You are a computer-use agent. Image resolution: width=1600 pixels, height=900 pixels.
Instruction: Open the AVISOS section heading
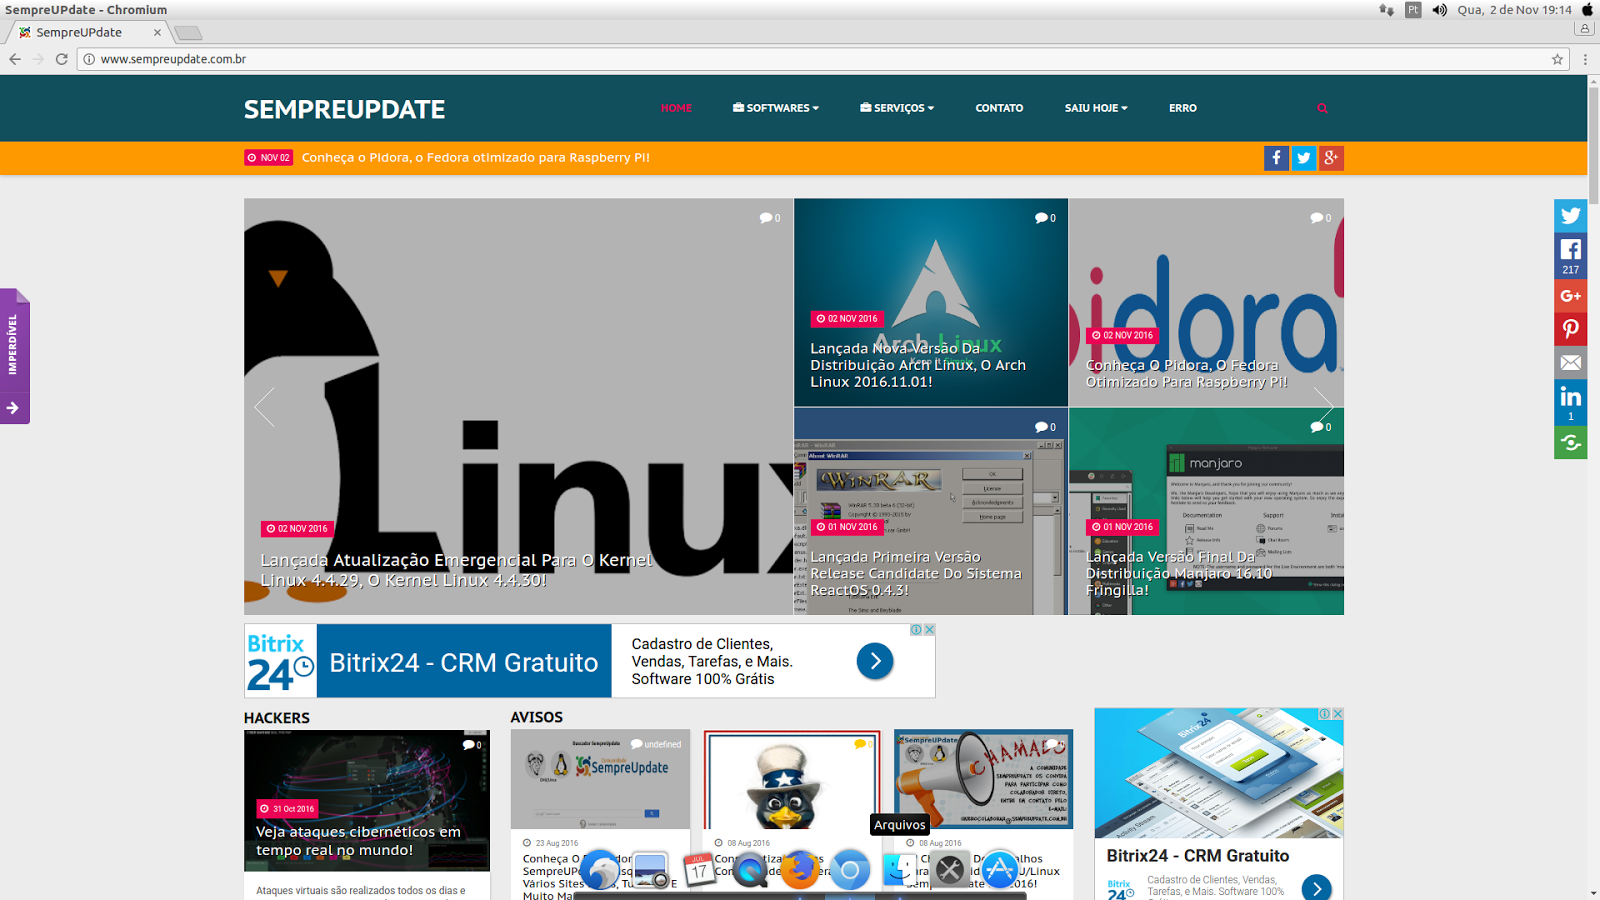537,717
